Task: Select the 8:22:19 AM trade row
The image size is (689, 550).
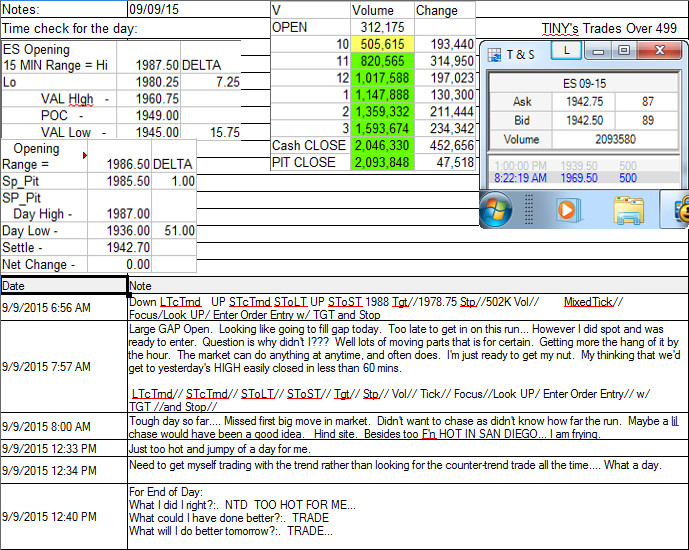Action: [x=584, y=177]
